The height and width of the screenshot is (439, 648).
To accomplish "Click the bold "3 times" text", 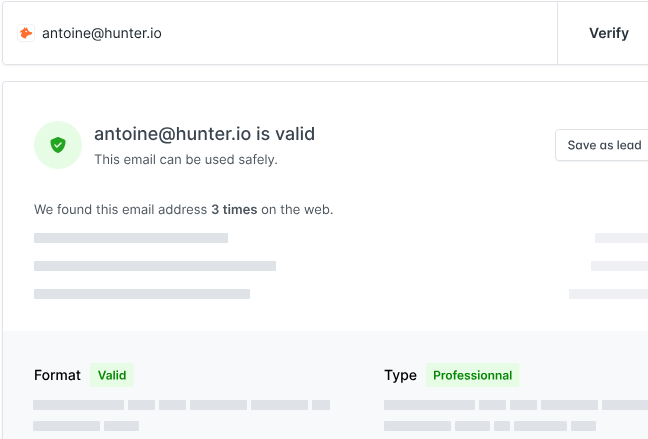I will tap(234, 210).
